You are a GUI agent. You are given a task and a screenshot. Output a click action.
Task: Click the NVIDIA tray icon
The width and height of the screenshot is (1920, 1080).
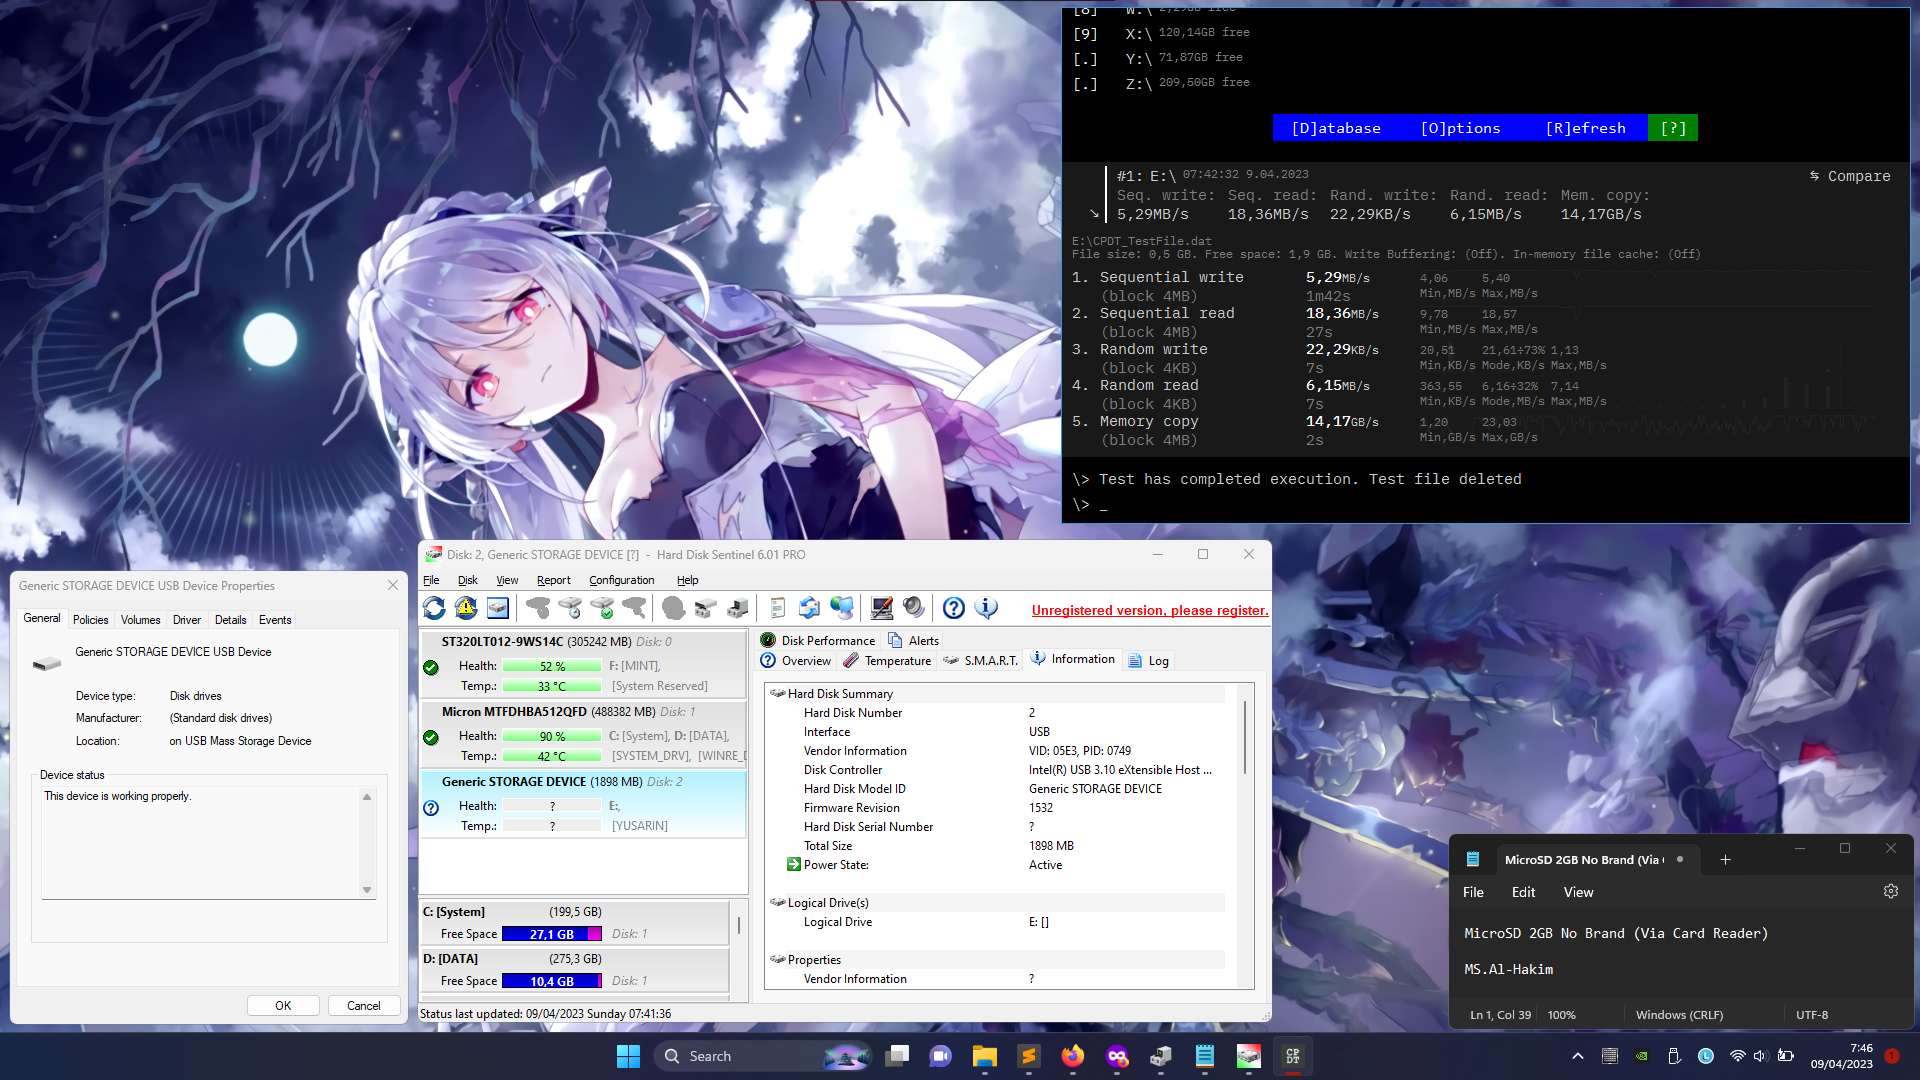pyautogui.click(x=1642, y=1056)
